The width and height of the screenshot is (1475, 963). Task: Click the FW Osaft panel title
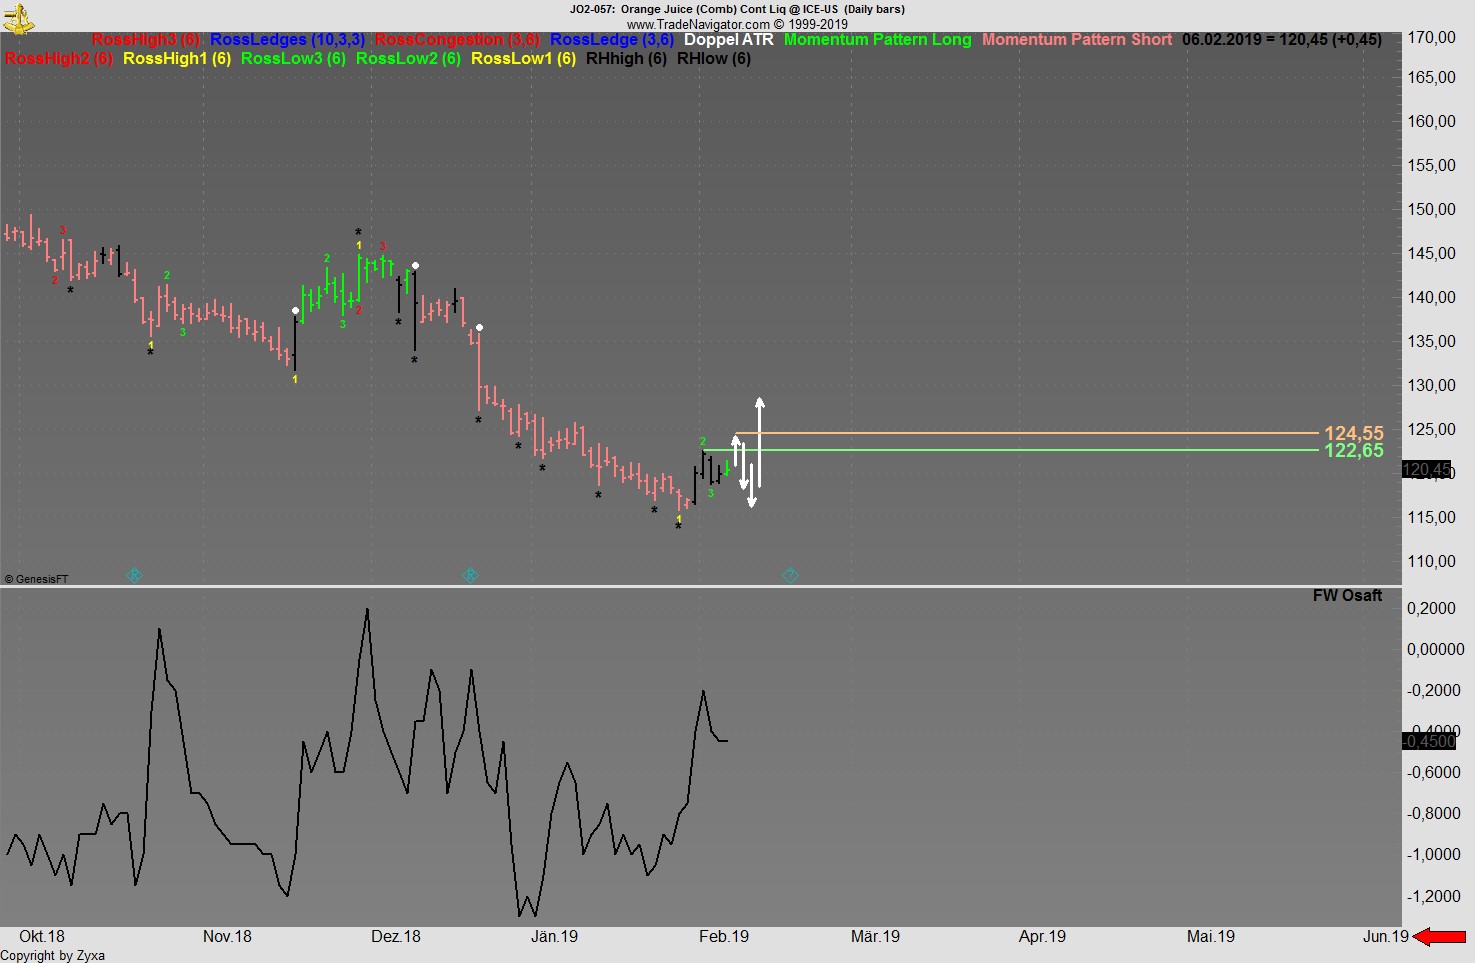click(1346, 596)
